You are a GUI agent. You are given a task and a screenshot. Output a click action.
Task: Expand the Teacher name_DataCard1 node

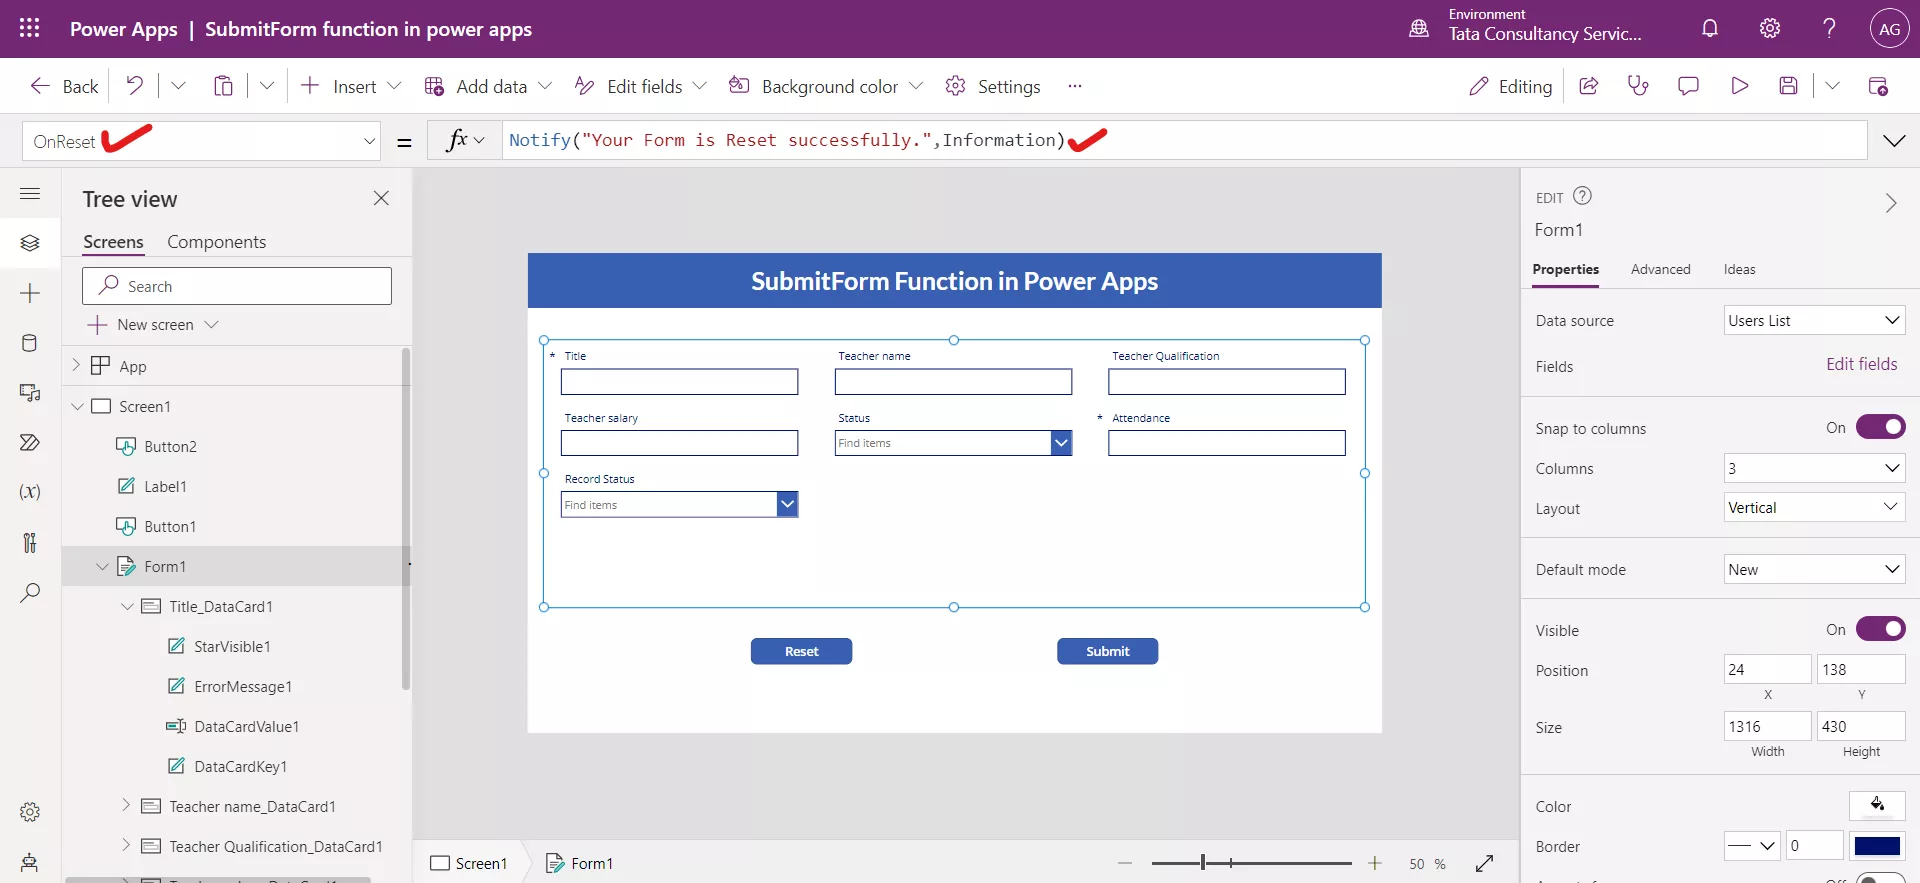click(126, 805)
